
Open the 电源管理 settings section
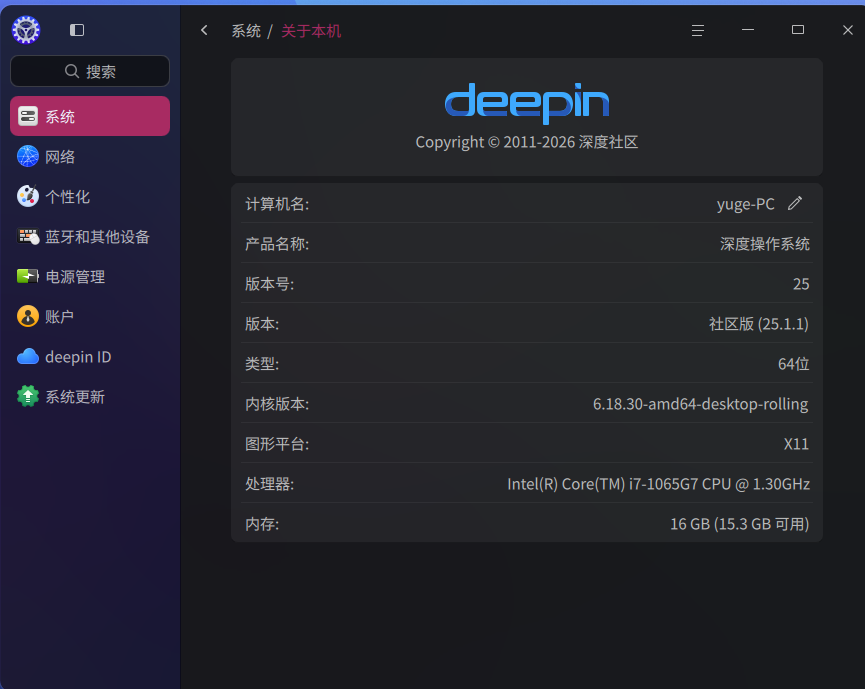[x=90, y=276]
